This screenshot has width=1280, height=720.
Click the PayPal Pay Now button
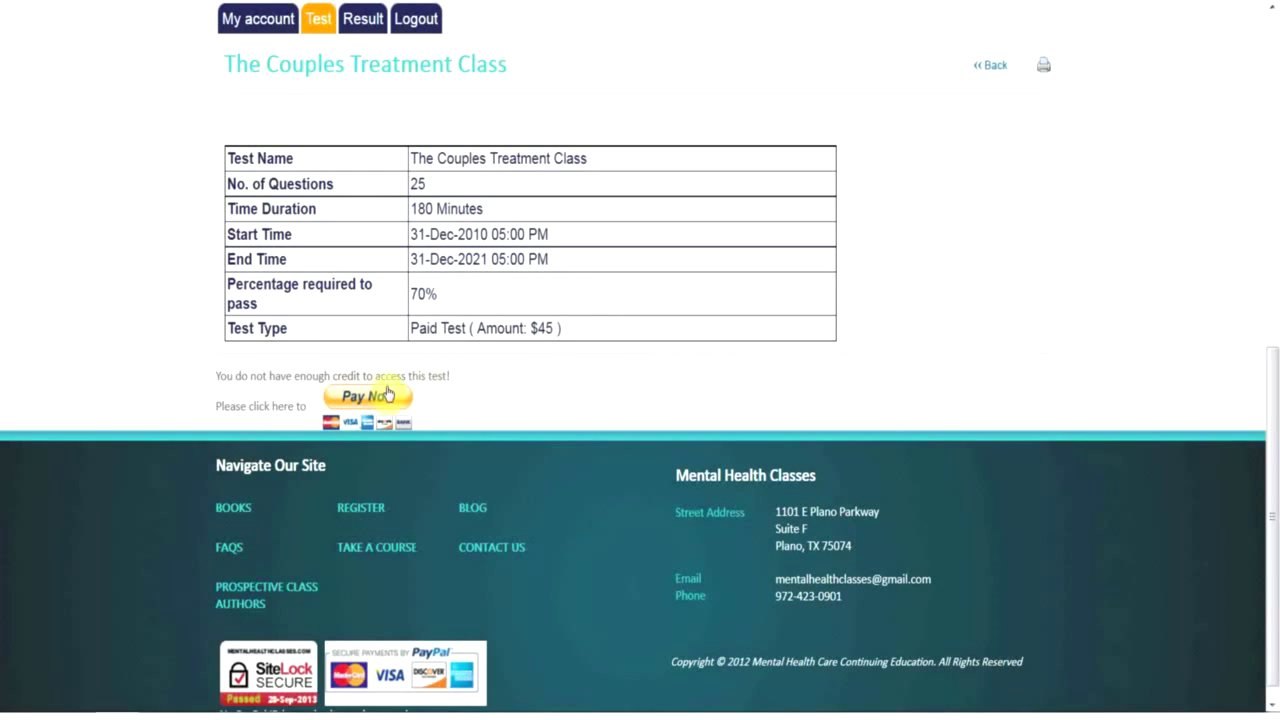(x=368, y=396)
